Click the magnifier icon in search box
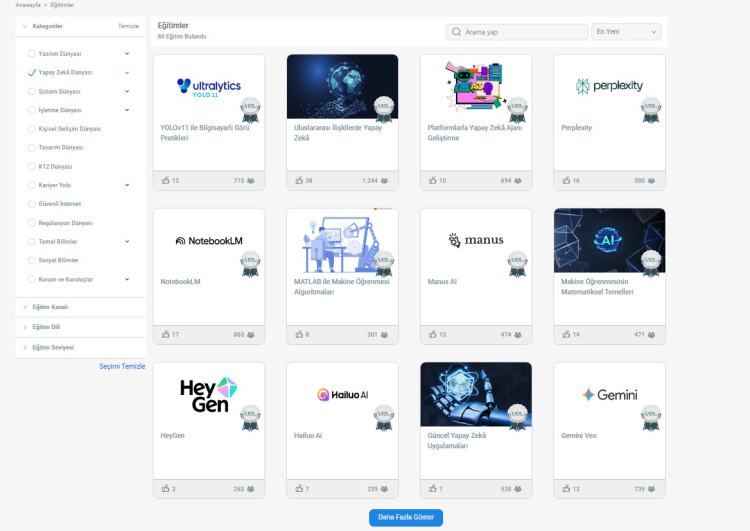Image resolution: width=750 pixels, height=531 pixels. (456, 32)
